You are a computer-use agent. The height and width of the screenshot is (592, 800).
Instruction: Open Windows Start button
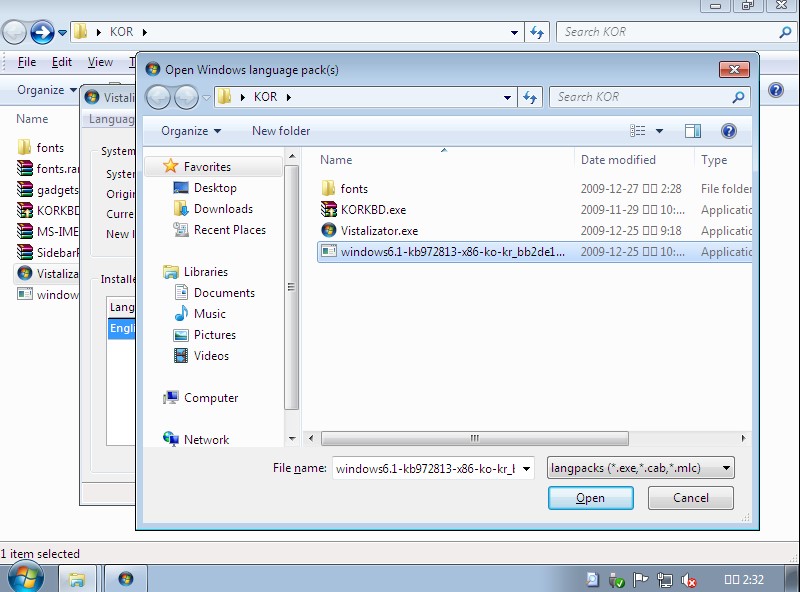point(26,578)
